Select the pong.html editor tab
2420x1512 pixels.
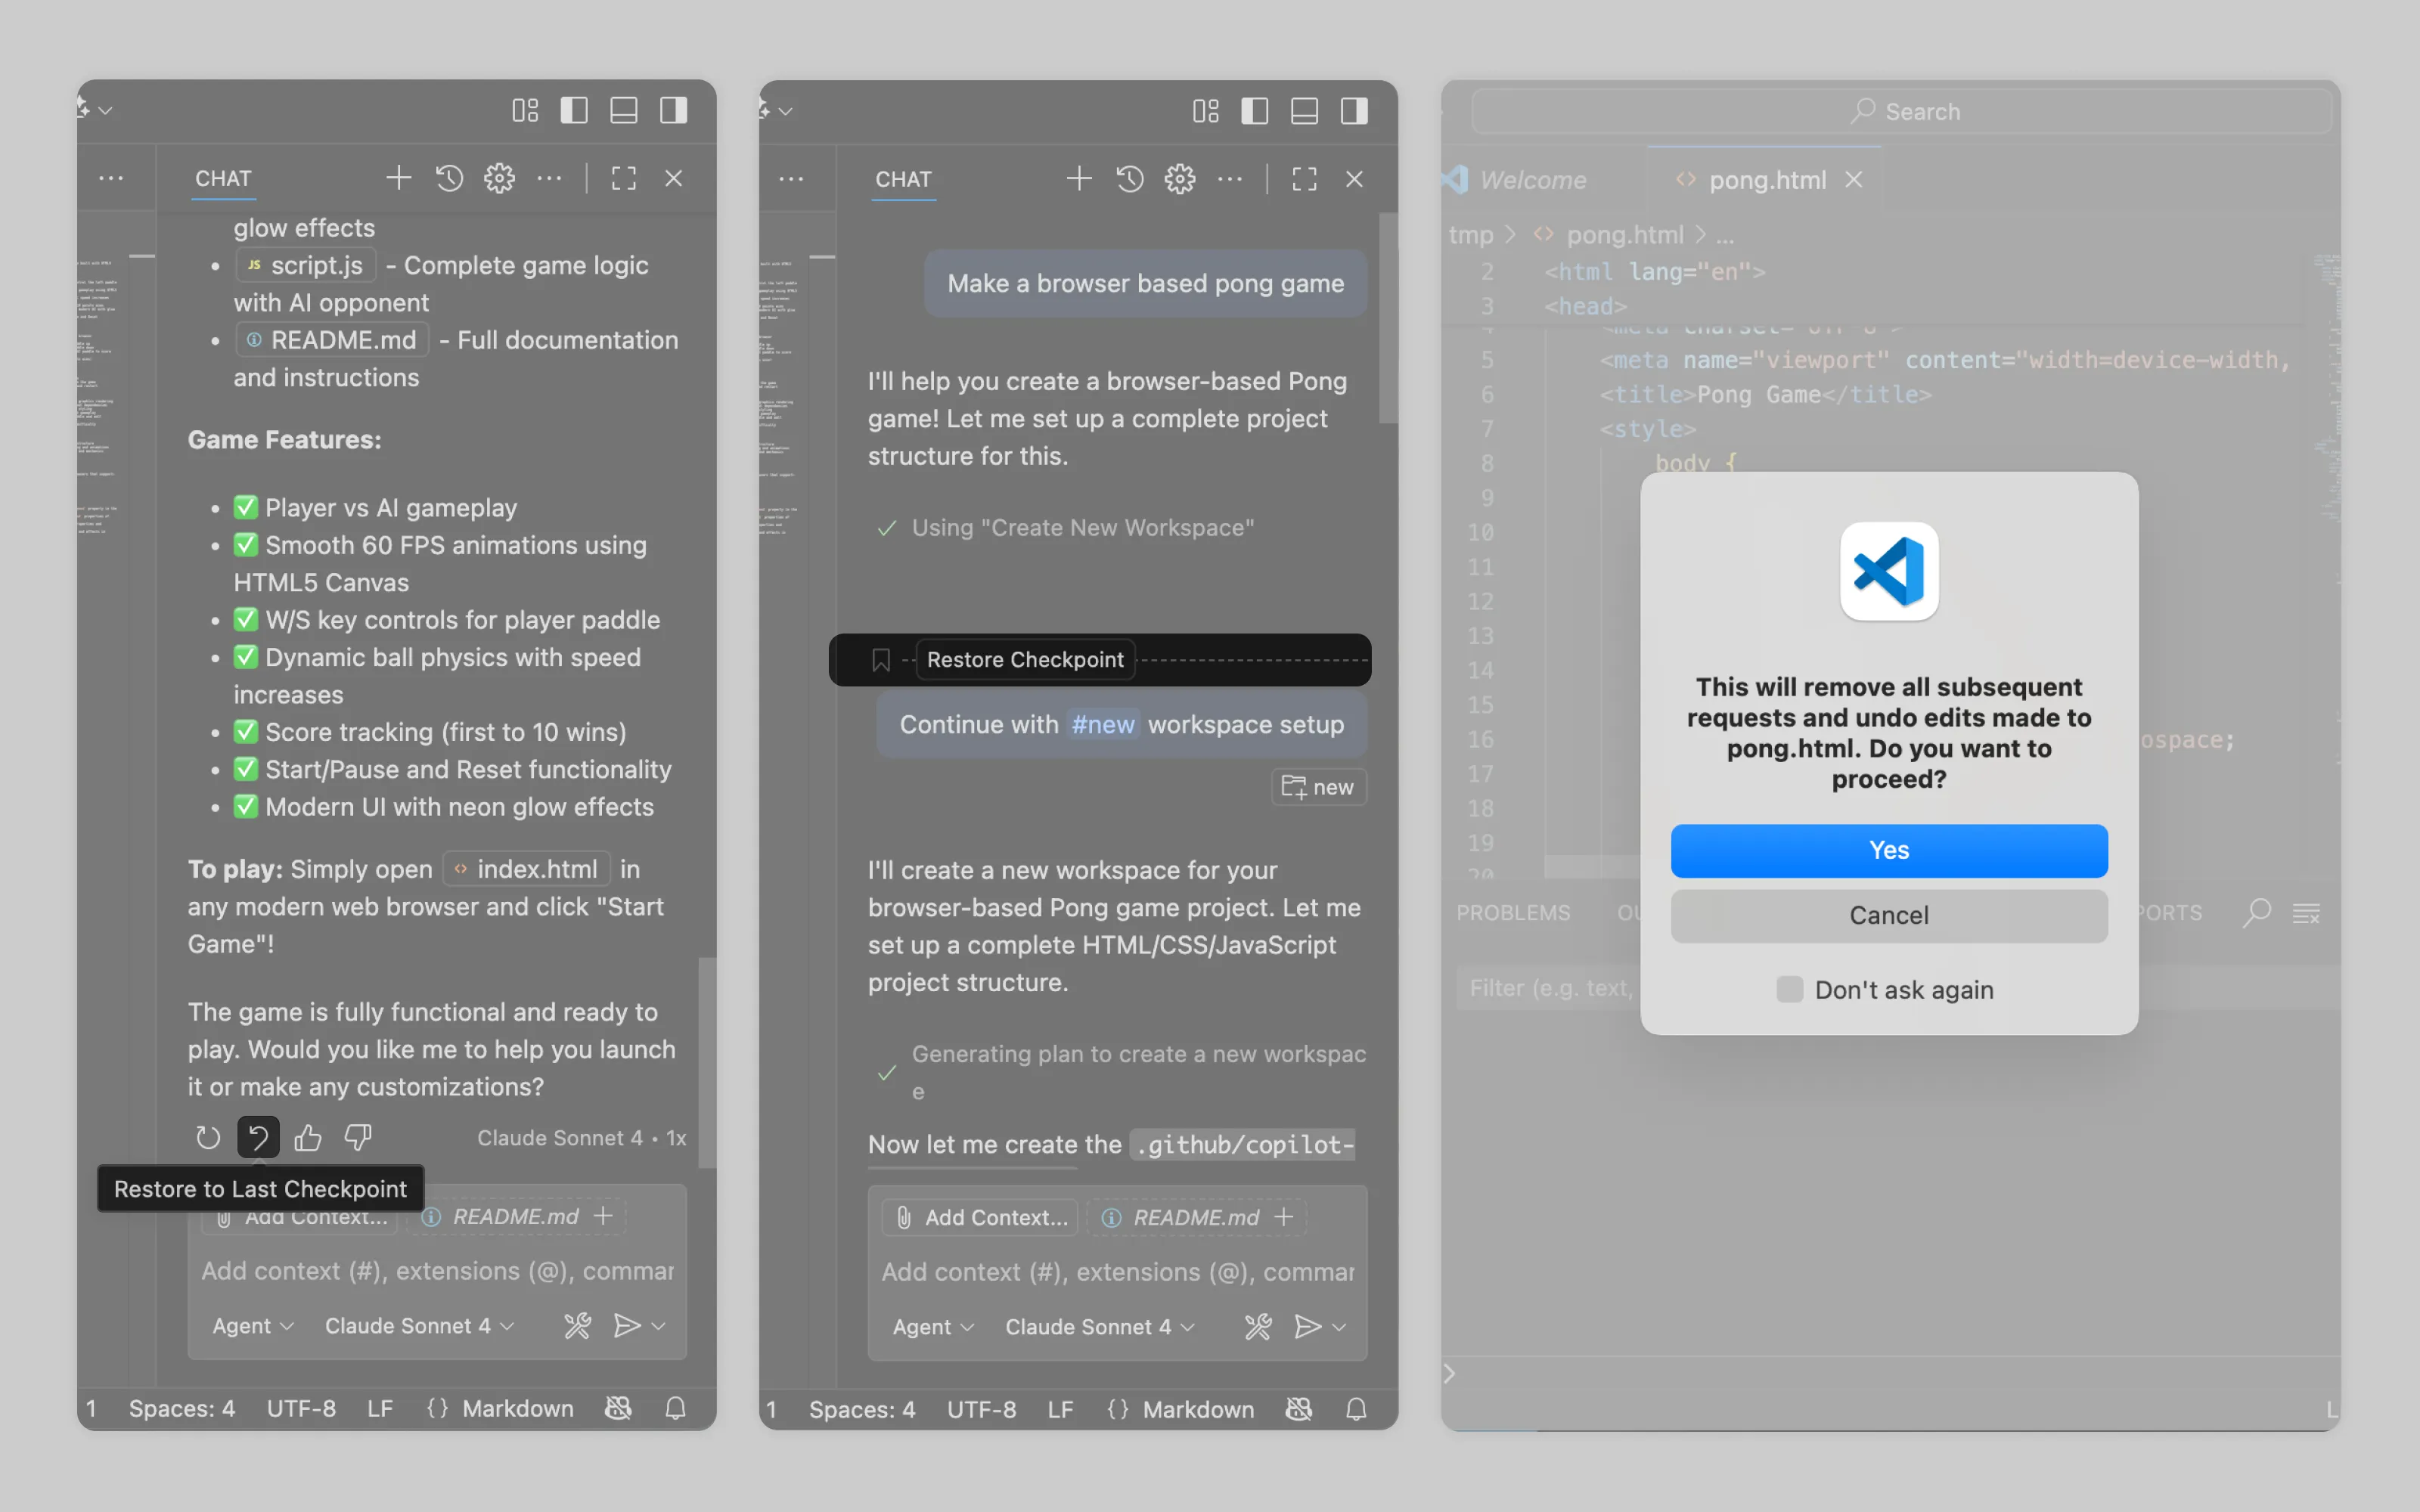click(1766, 180)
